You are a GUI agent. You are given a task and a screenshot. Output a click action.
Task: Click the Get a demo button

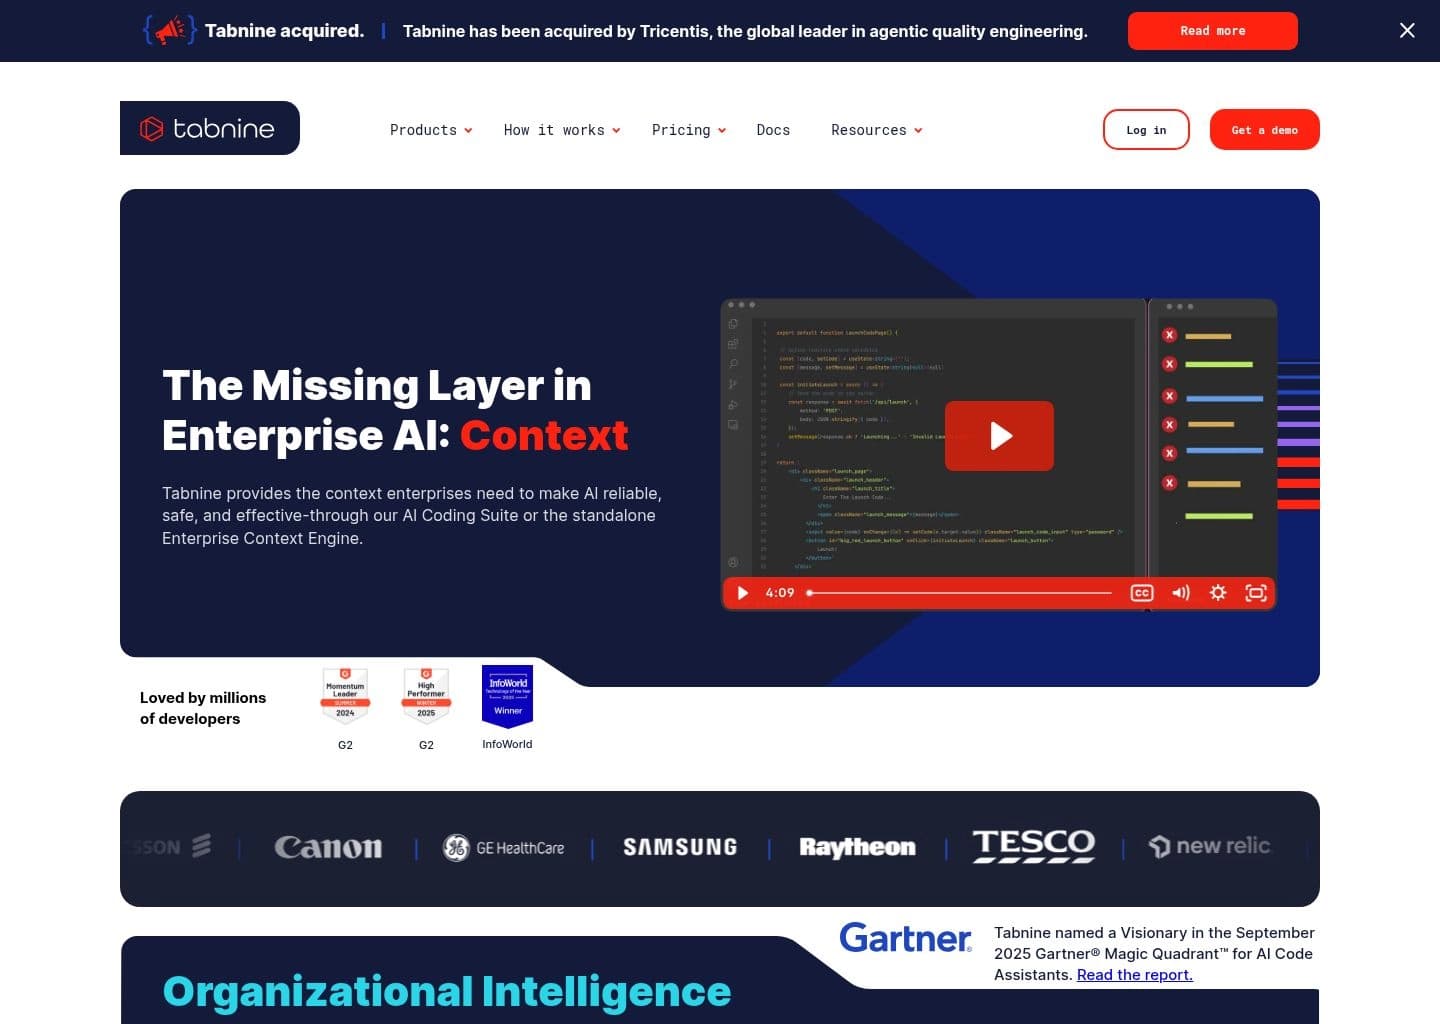click(x=1264, y=130)
